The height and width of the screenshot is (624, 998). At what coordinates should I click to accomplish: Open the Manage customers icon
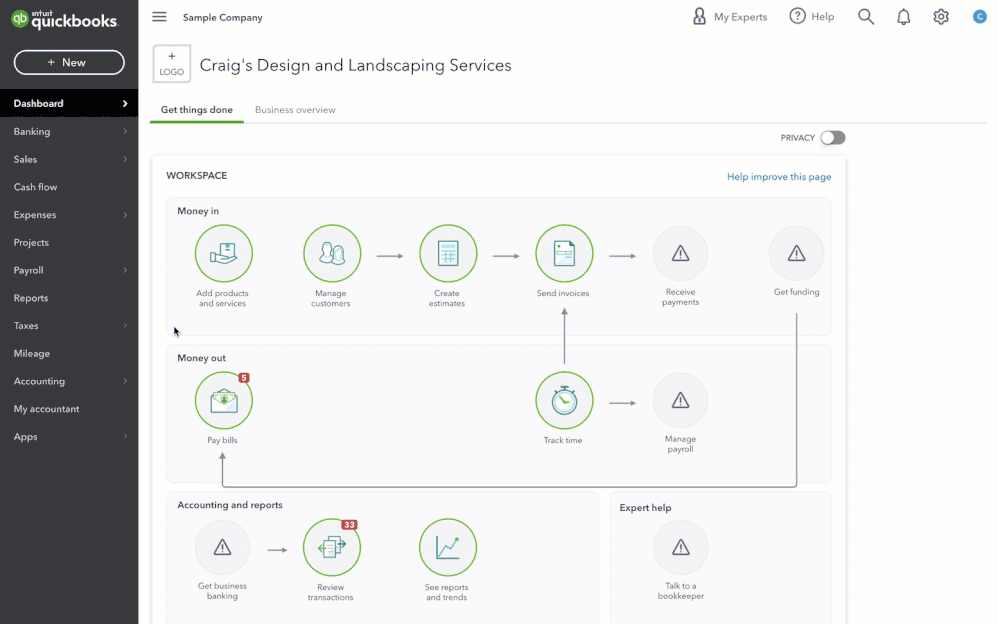[332, 254]
